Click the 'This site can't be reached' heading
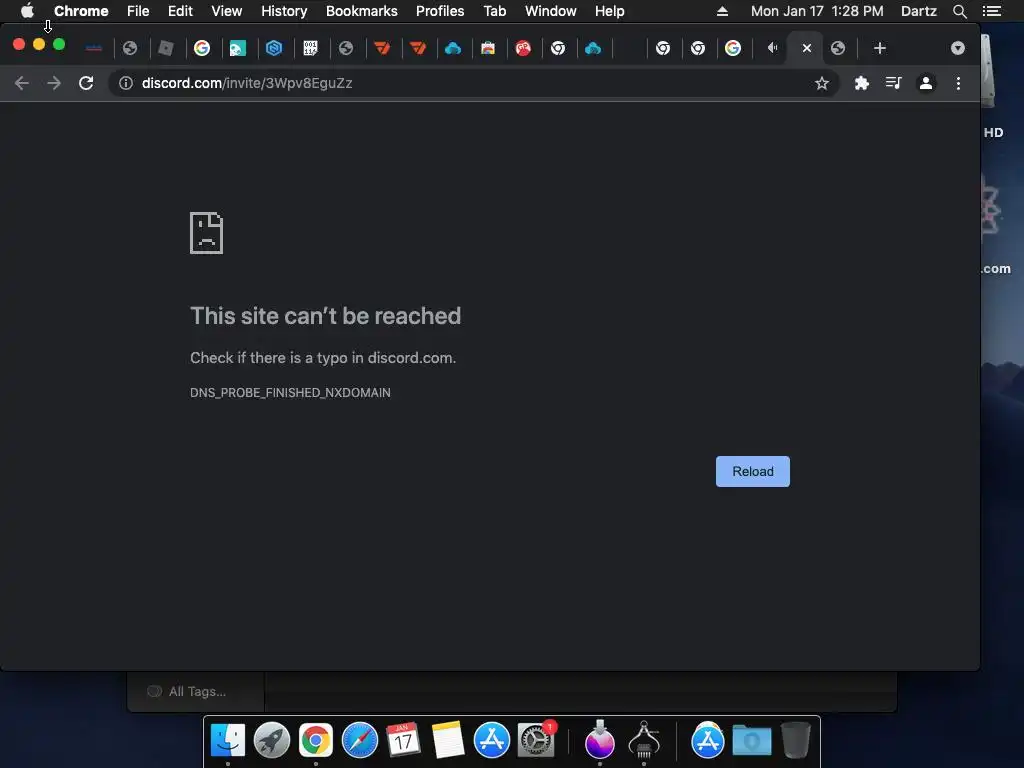 click(325, 316)
